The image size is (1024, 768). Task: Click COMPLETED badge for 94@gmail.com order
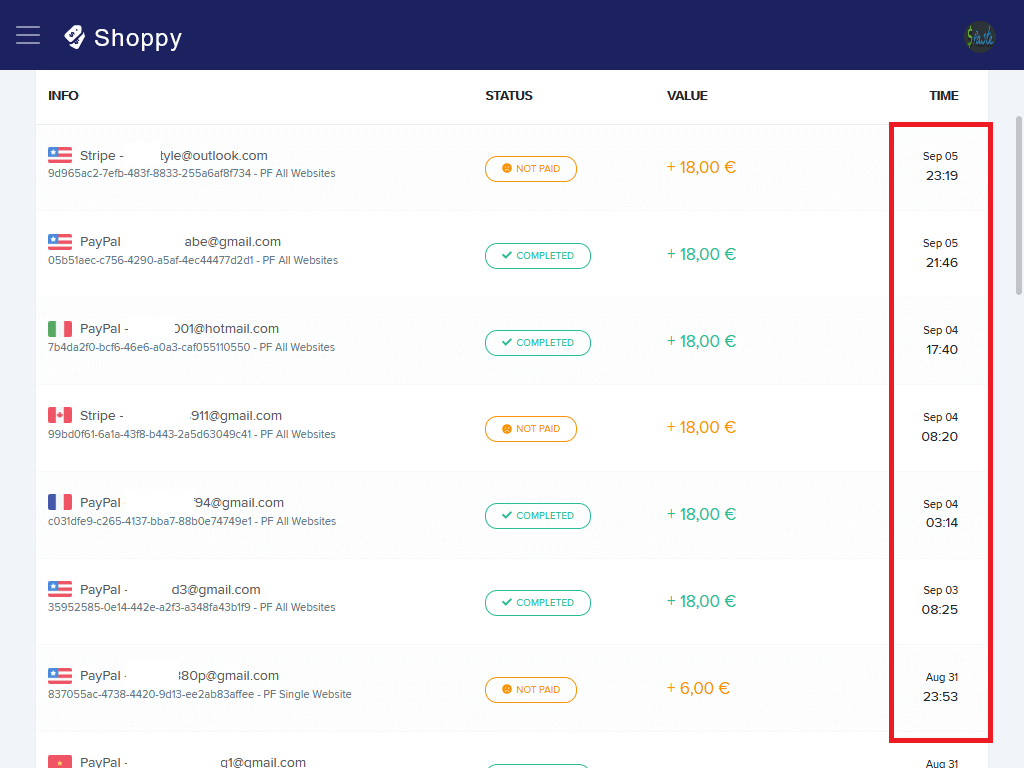click(537, 515)
